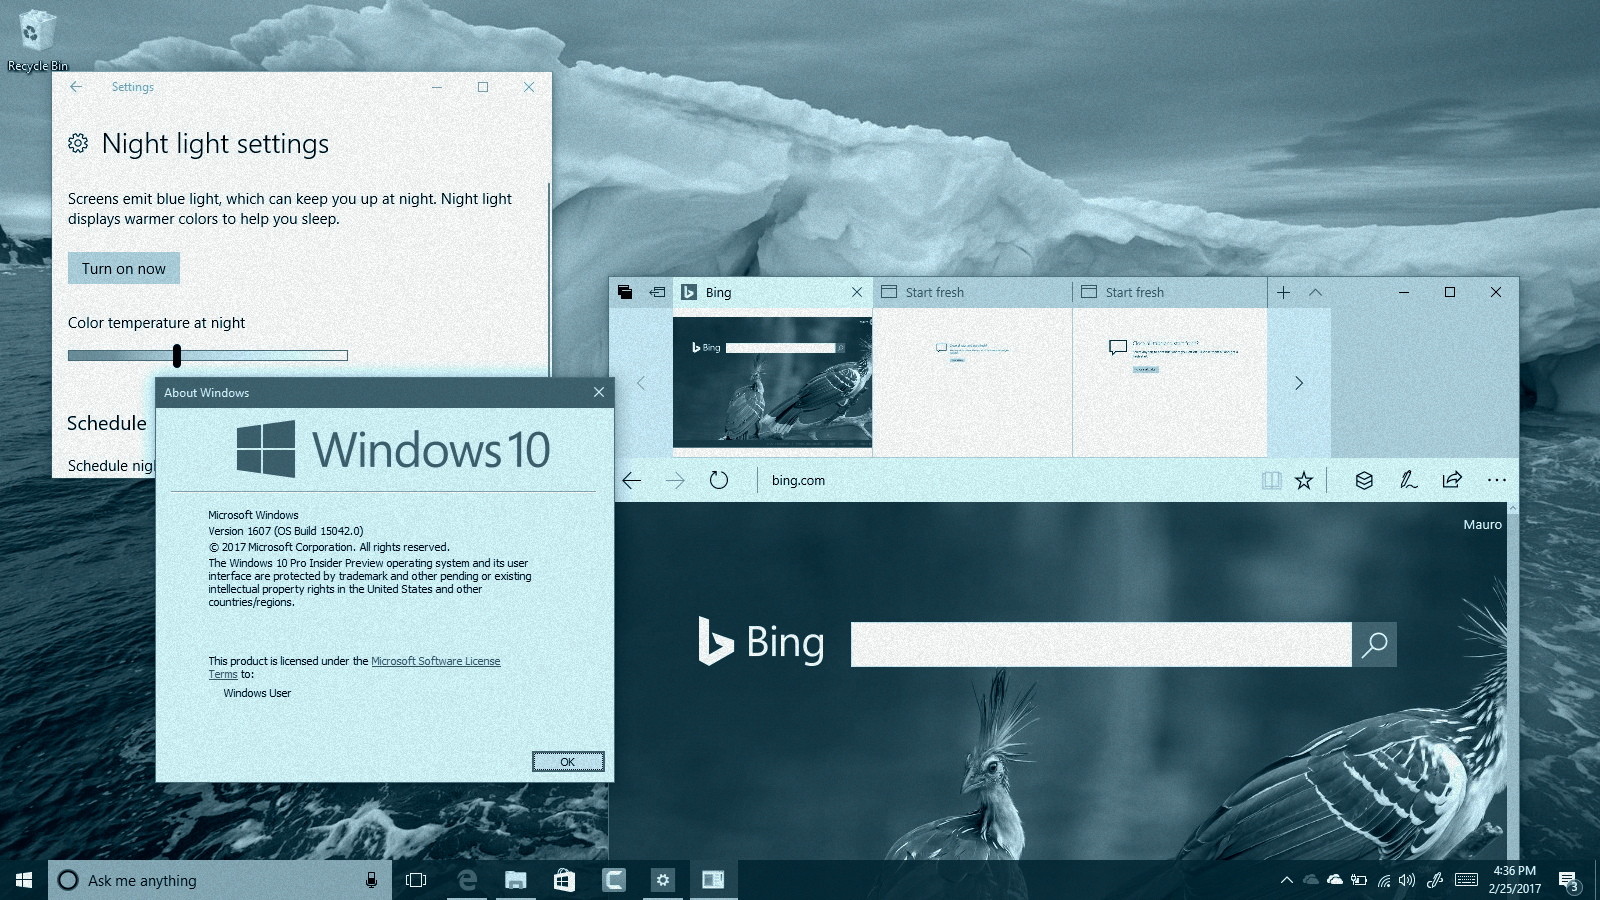Screen dimensions: 1600x900
Task: Open the network tray icon
Action: point(1383,881)
